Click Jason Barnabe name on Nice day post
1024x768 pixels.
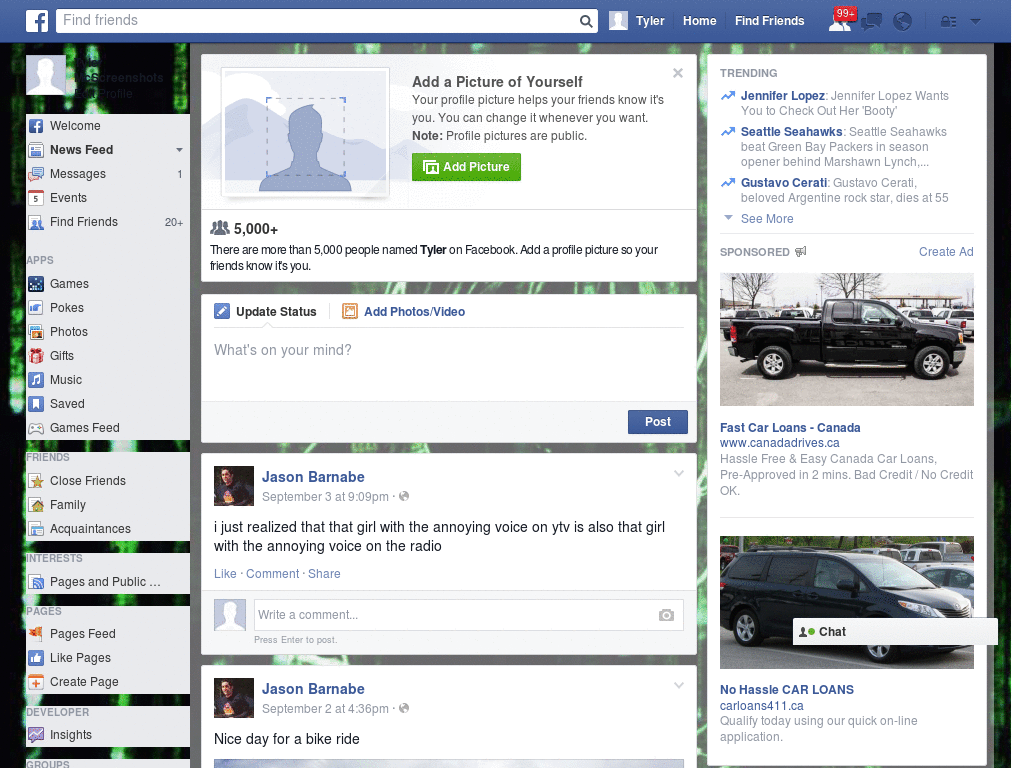313,689
